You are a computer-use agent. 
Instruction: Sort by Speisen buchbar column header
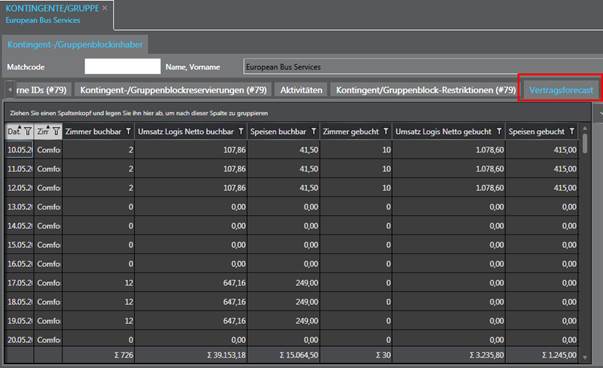(278, 132)
